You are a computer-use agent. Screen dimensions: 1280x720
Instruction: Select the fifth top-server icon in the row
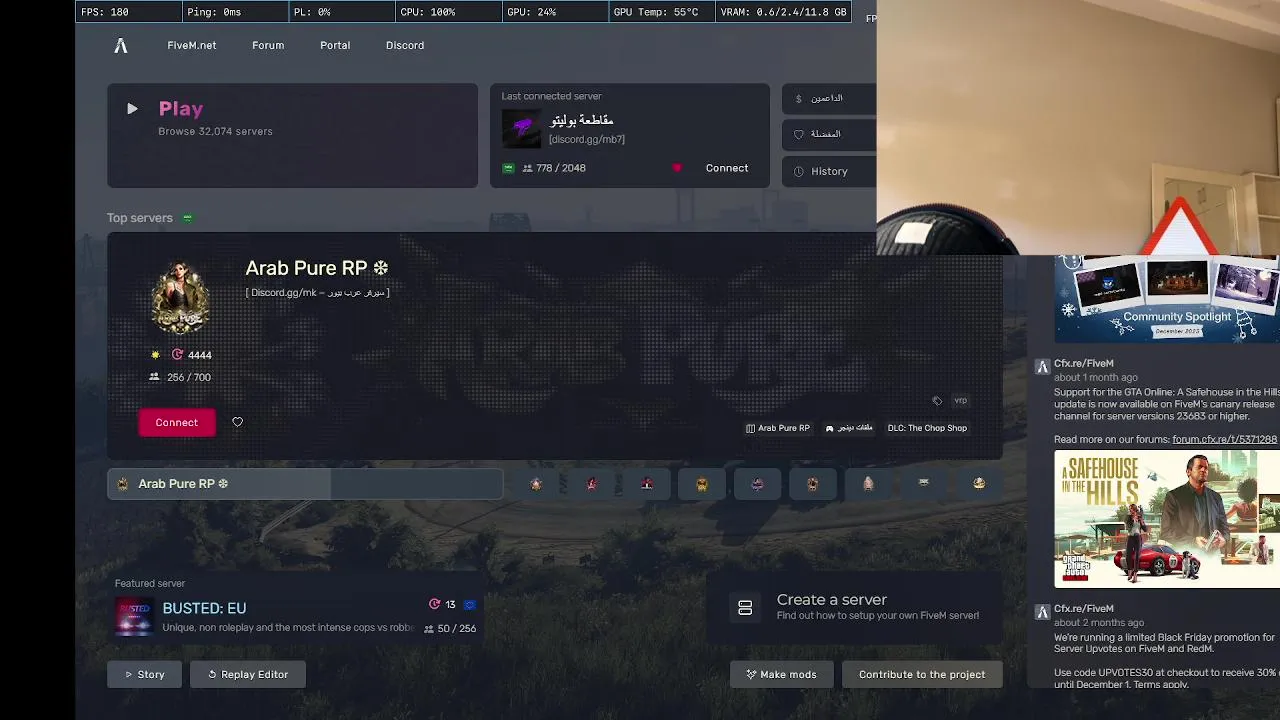tap(757, 484)
